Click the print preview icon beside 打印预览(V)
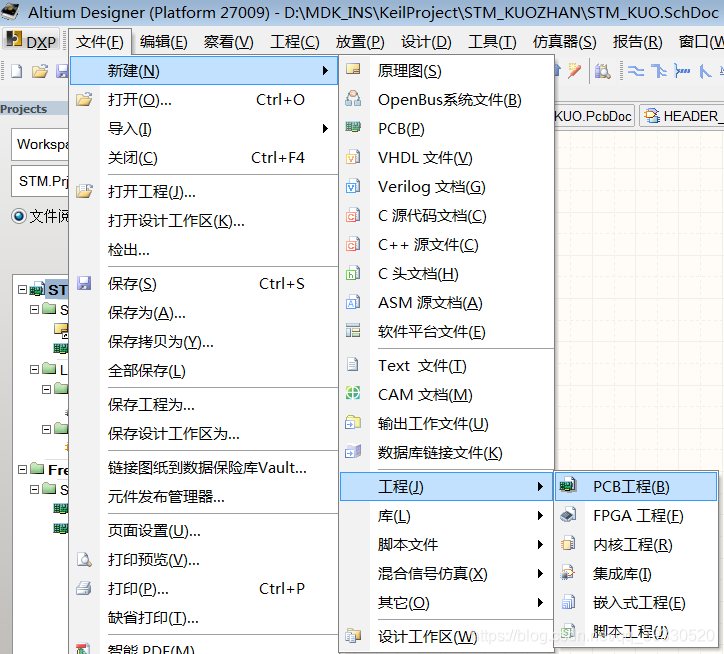This screenshot has width=724, height=654. (84, 559)
